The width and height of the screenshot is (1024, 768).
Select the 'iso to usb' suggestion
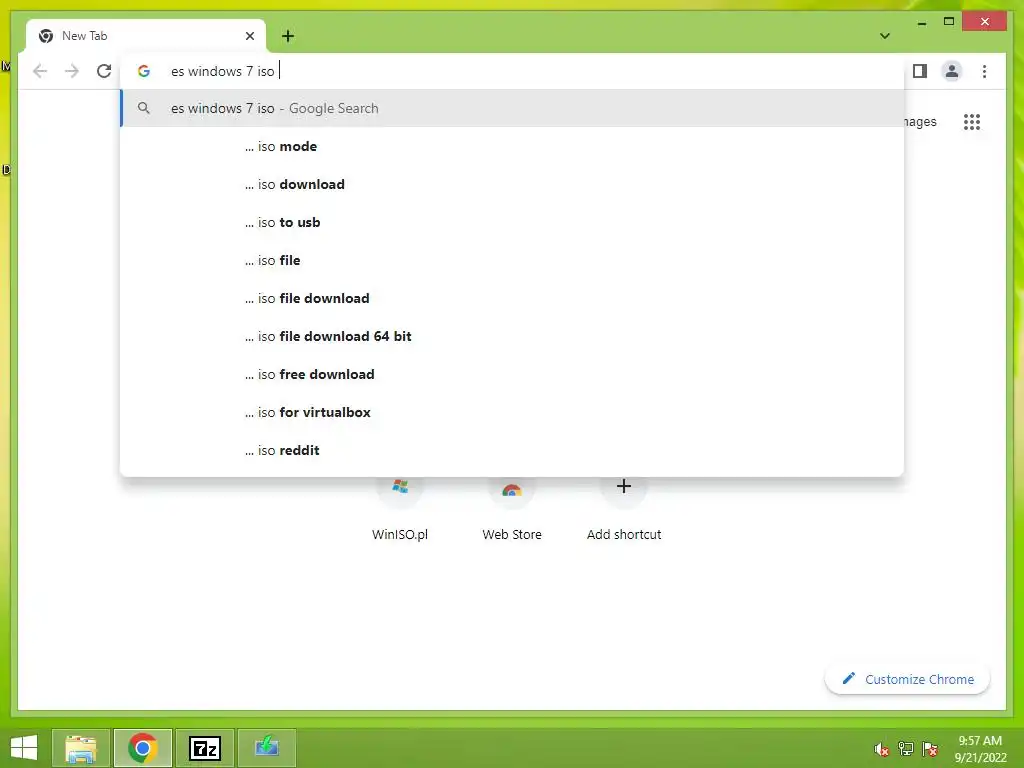pos(513,222)
